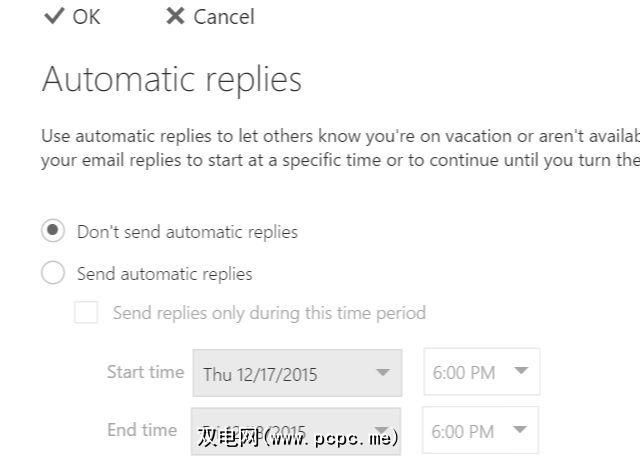
Task: Click the Cancel X icon
Action: 175,16
